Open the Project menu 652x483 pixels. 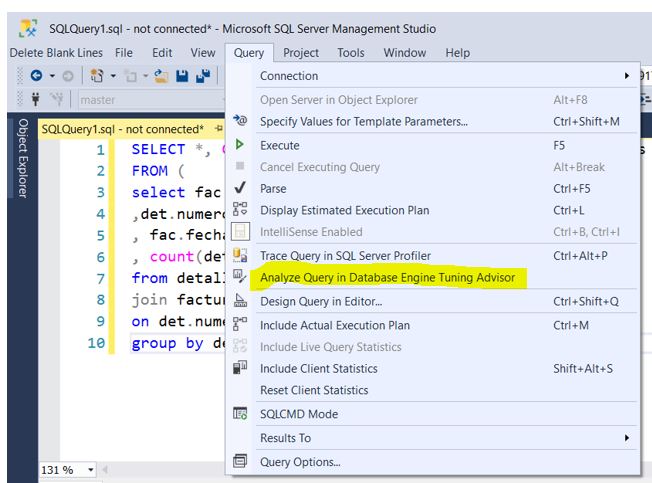(301, 53)
